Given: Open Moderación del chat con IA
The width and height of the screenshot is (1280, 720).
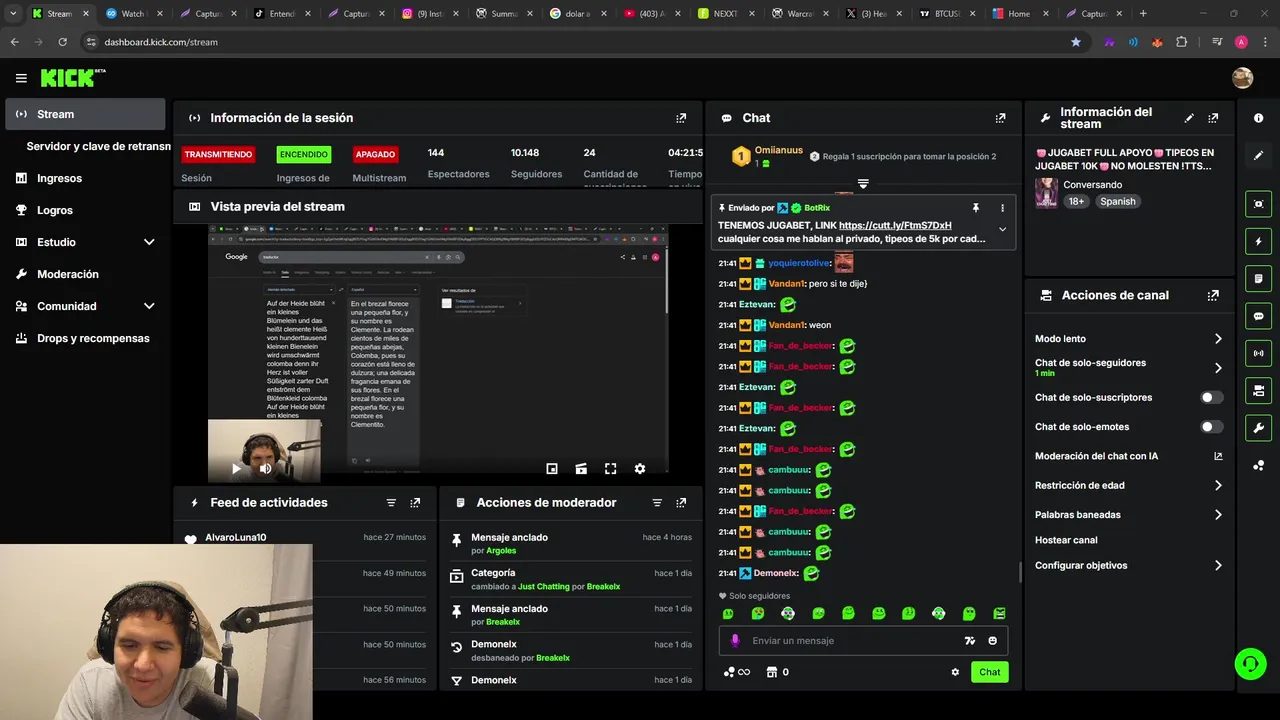Looking at the screenshot, I should [x=1128, y=456].
